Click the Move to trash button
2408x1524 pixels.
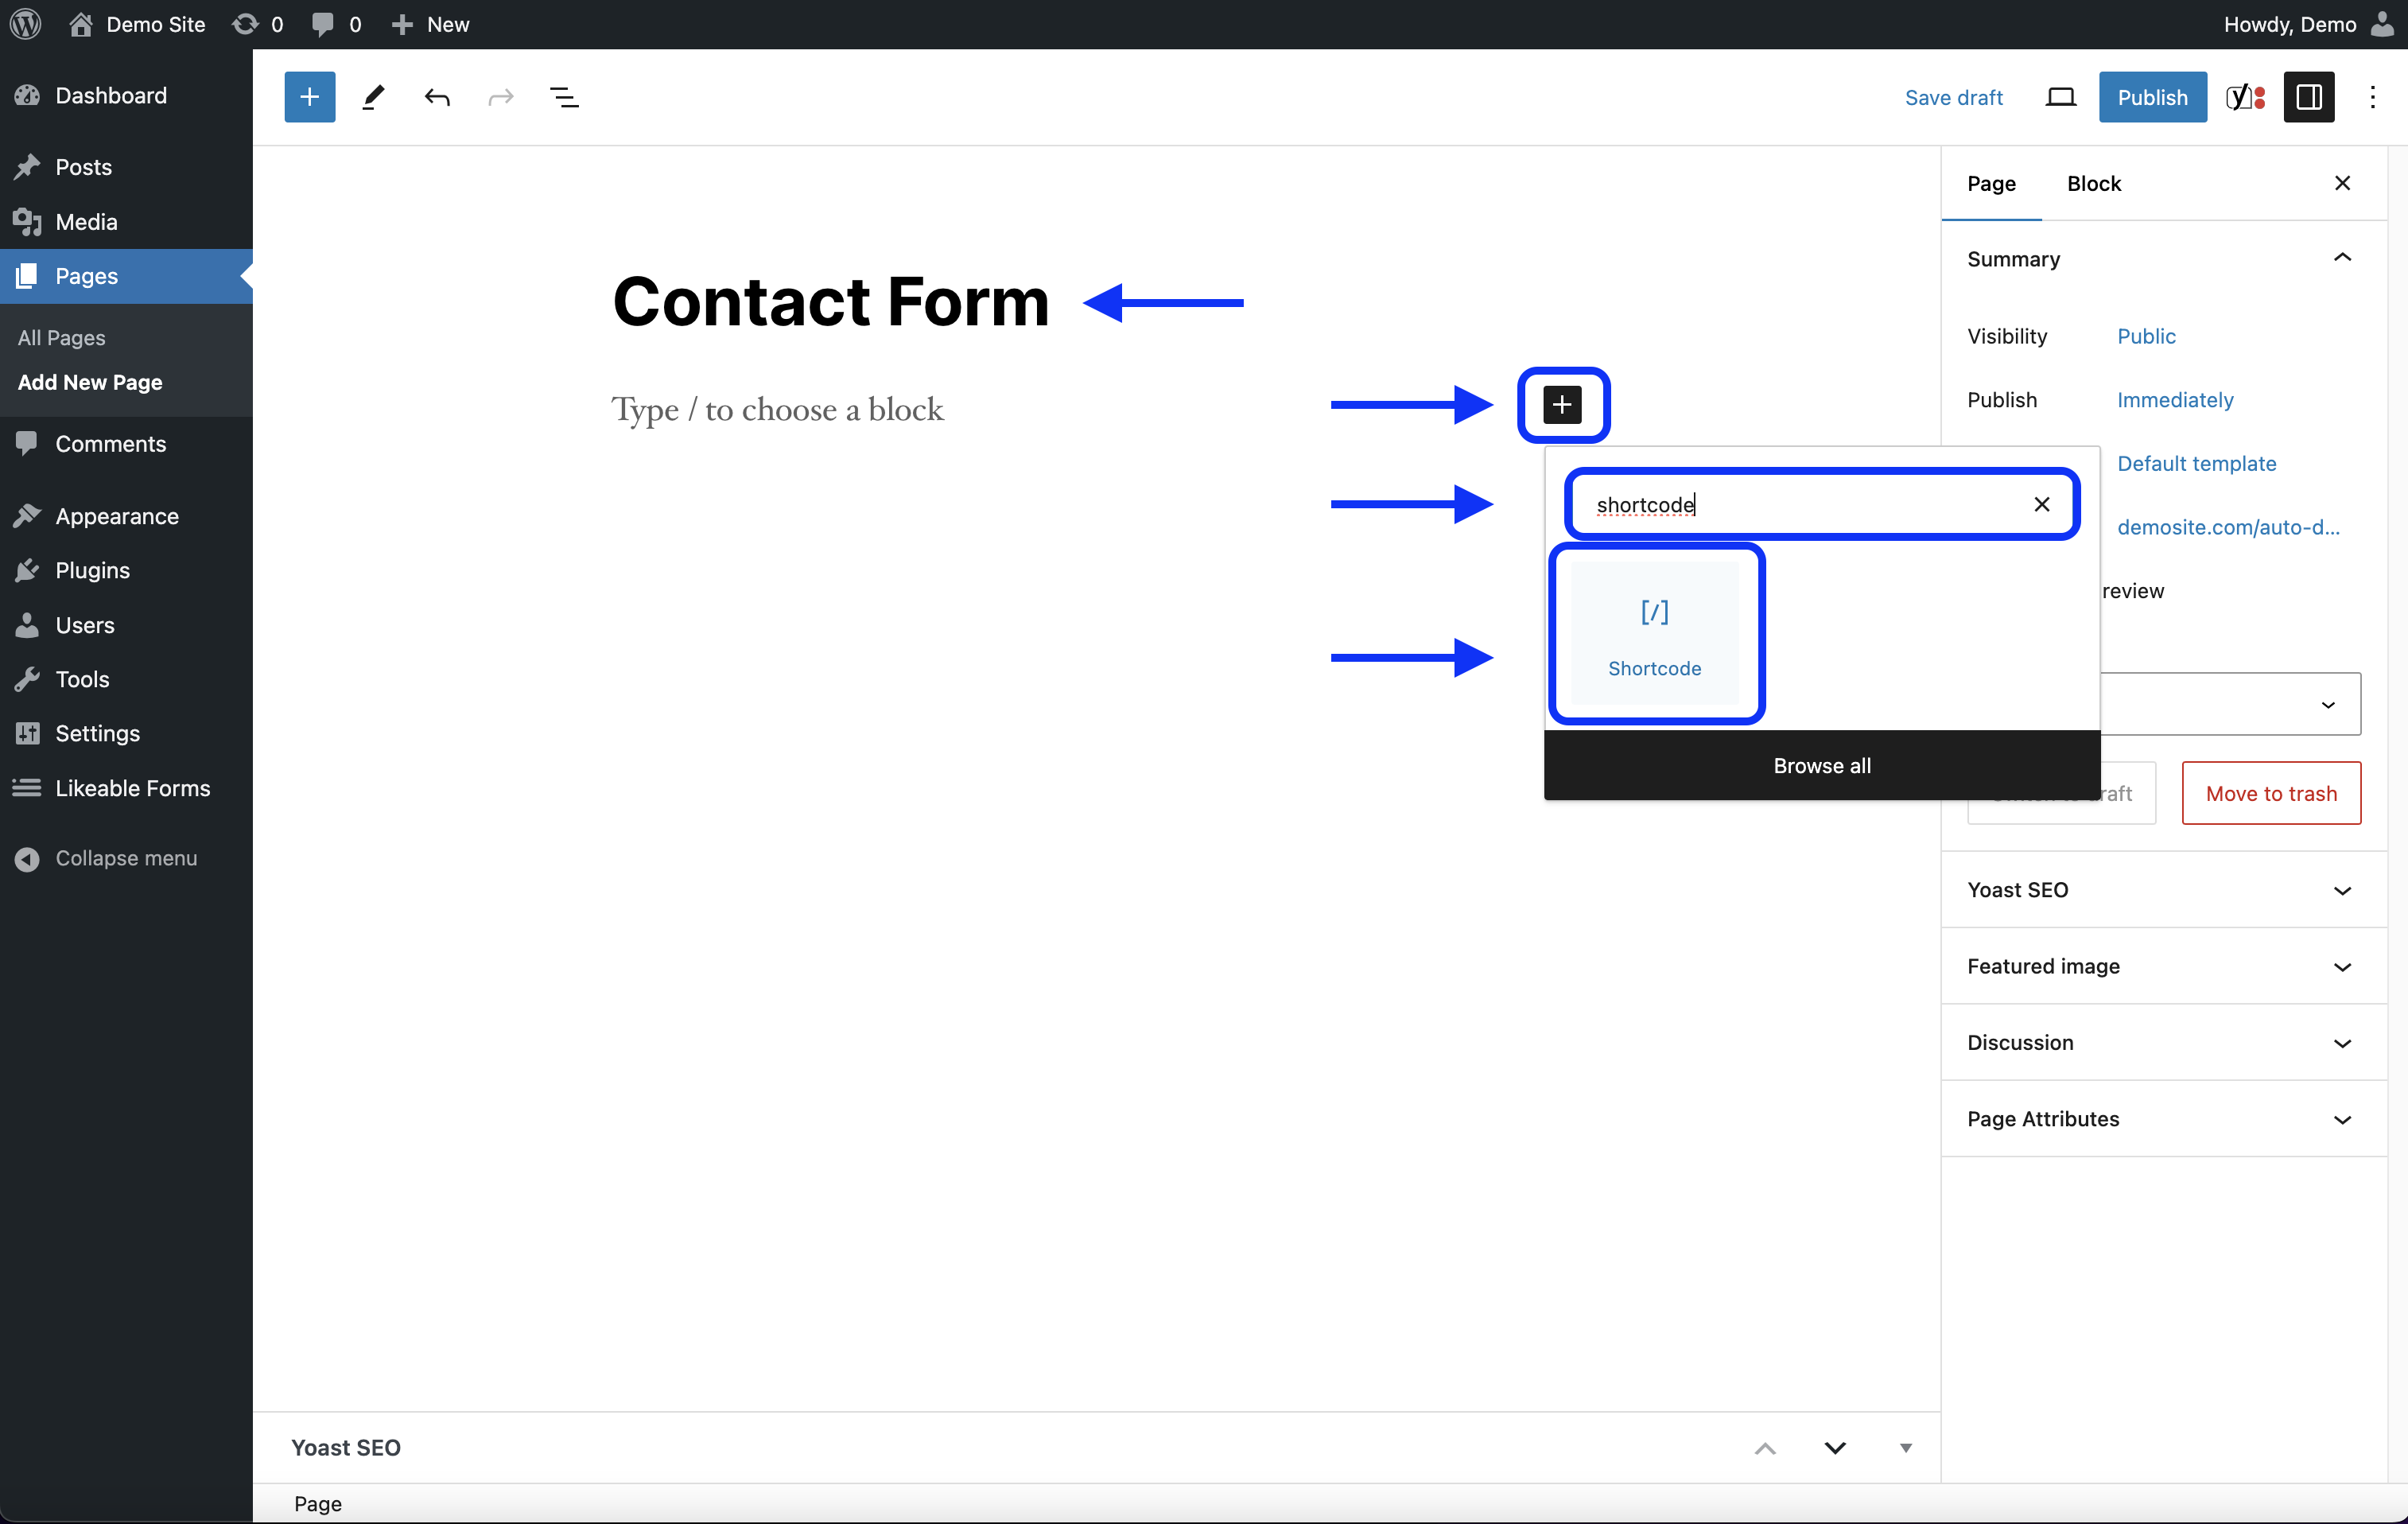pos(2270,794)
